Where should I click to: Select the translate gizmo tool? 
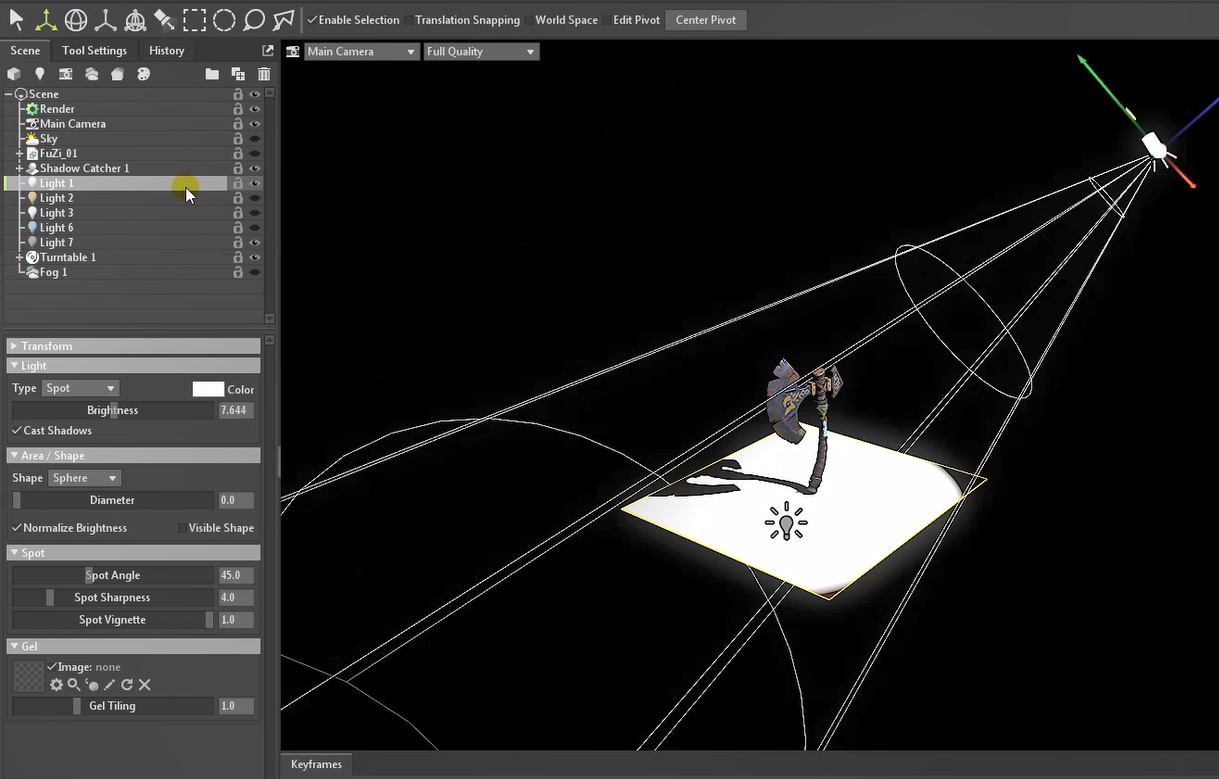[x=46, y=19]
